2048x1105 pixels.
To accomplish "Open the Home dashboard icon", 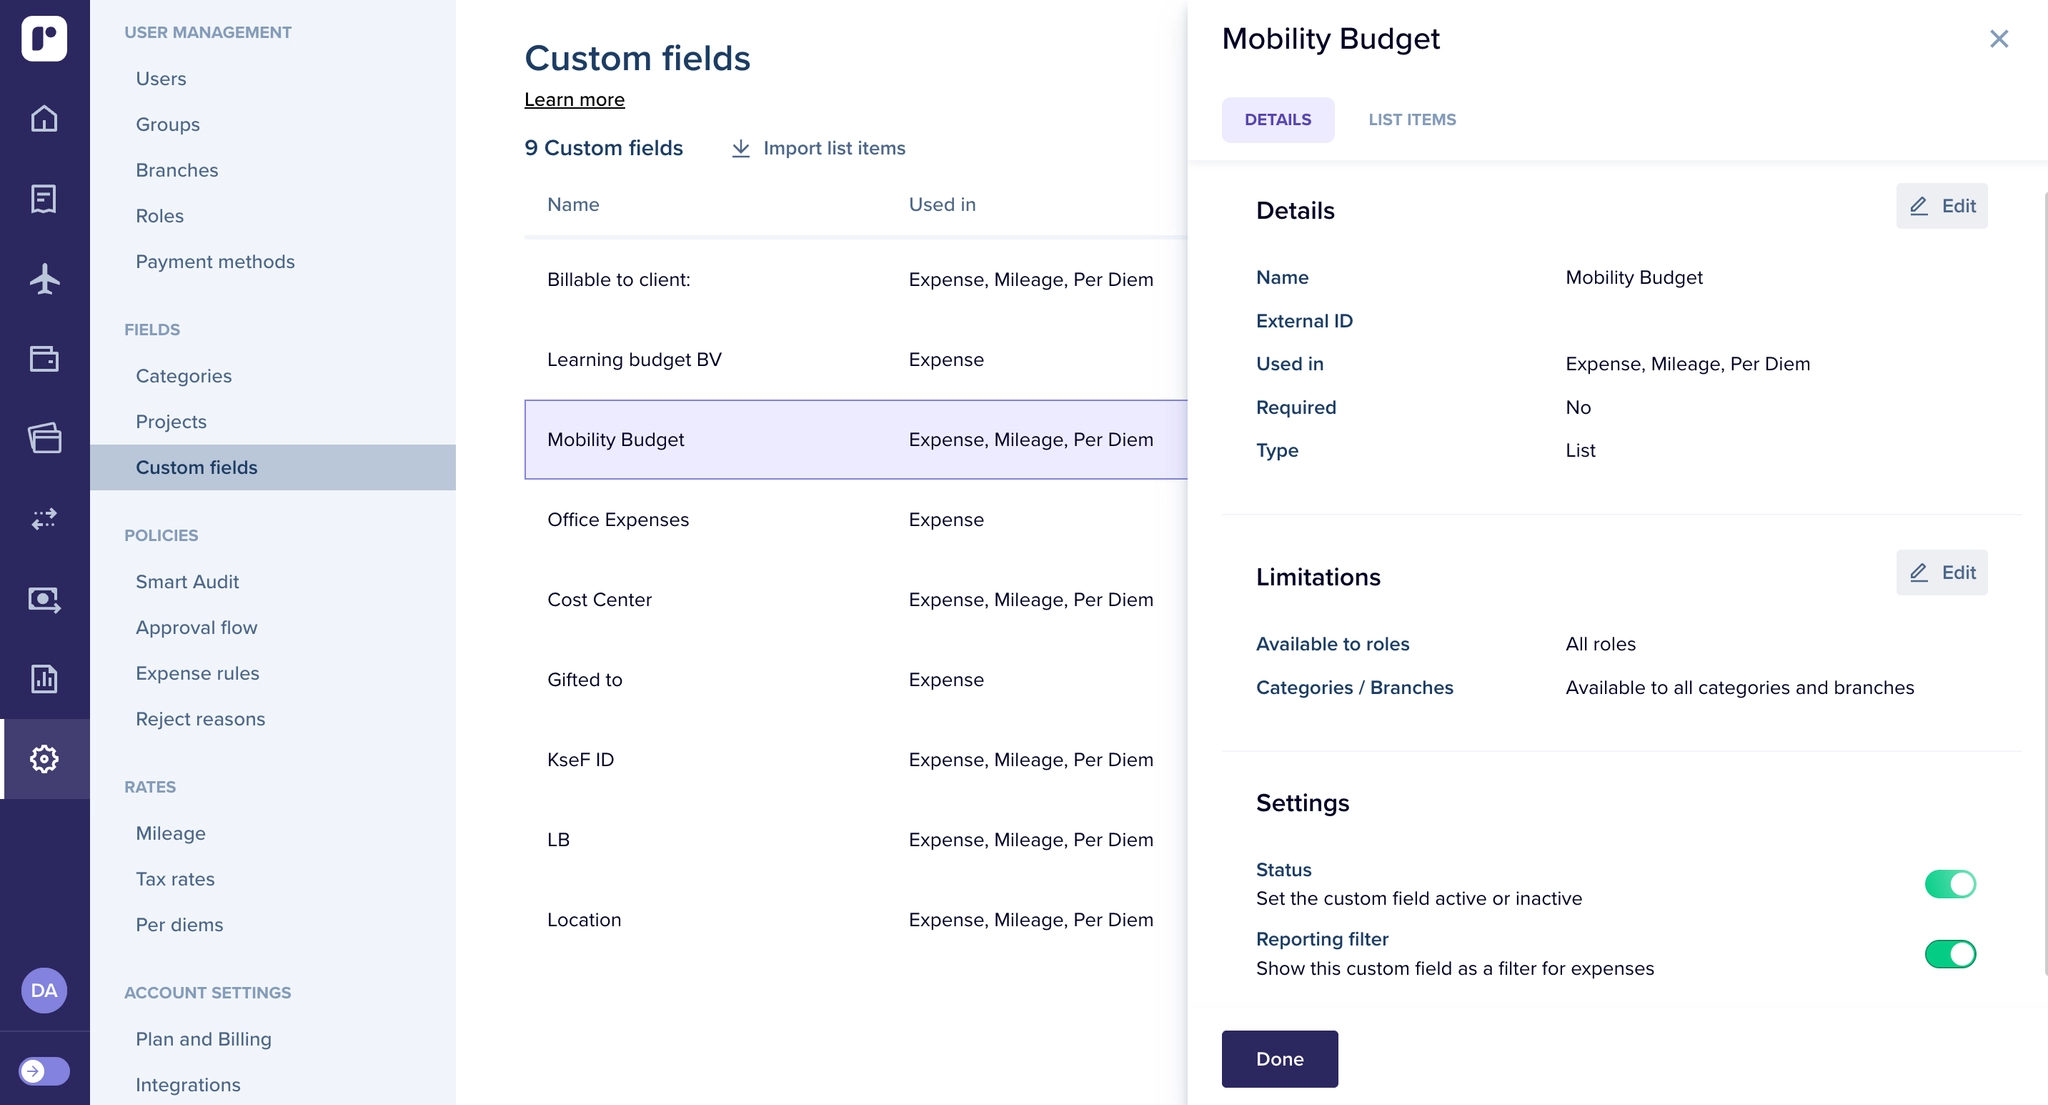I will coord(44,119).
